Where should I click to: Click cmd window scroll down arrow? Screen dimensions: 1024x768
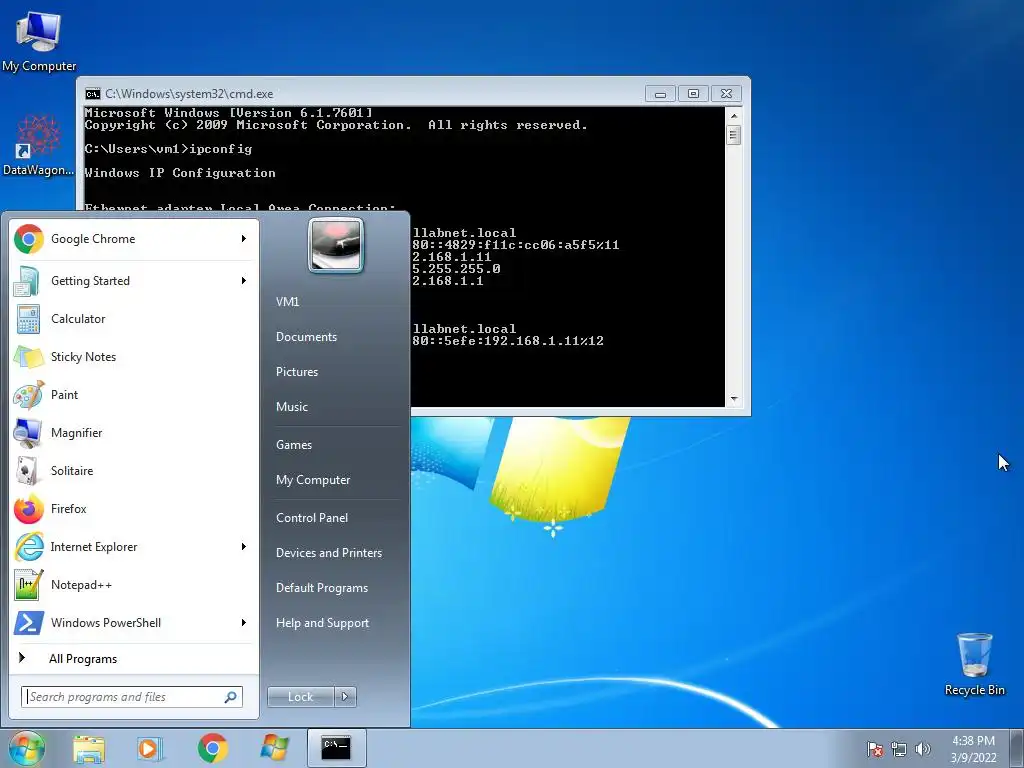(x=734, y=399)
